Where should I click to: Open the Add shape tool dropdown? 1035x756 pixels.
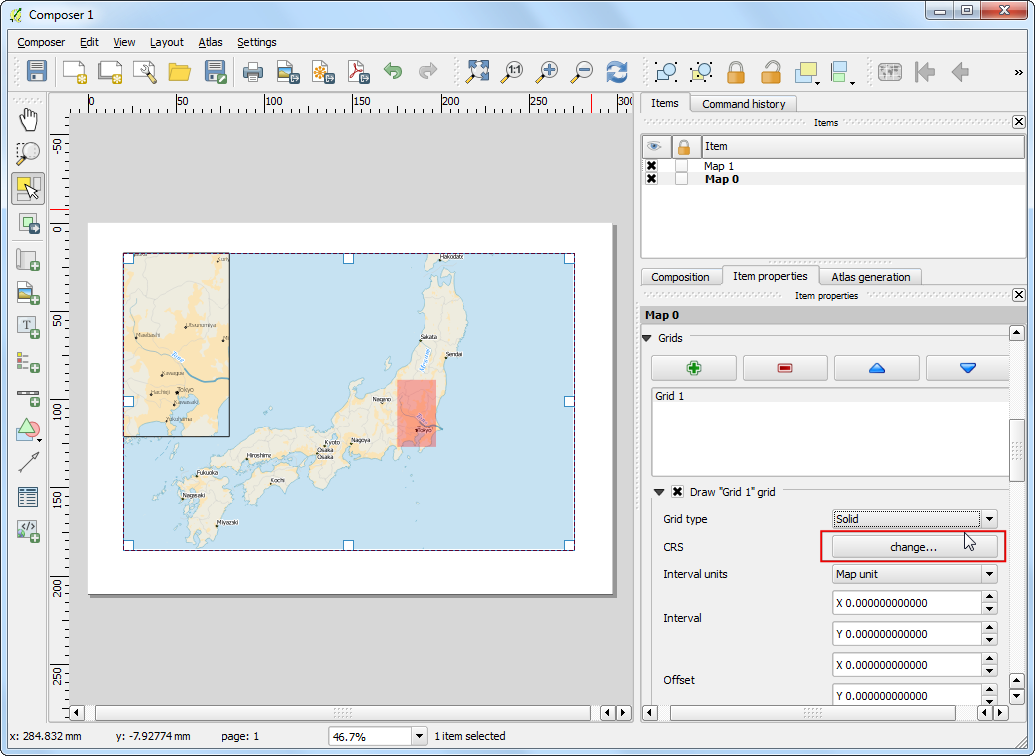click(40, 440)
